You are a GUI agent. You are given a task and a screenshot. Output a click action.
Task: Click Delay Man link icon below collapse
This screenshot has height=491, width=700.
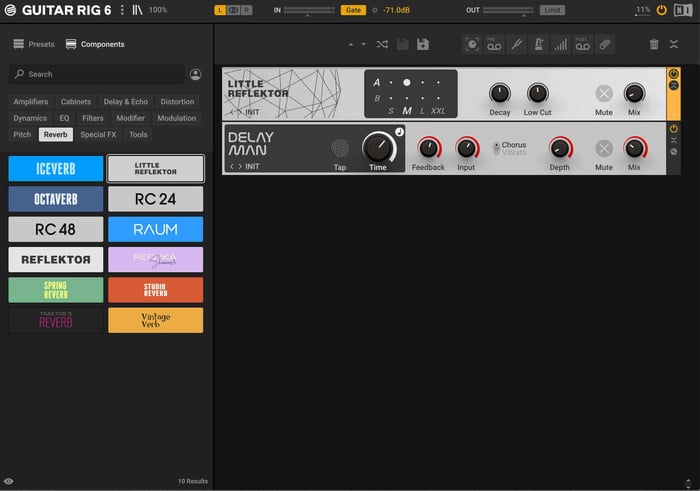click(x=674, y=152)
